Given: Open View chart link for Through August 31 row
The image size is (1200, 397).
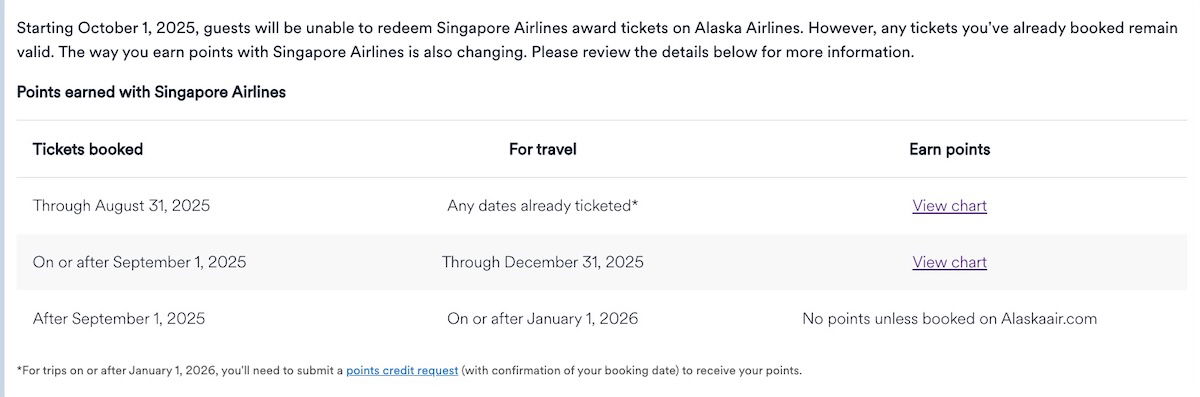Looking at the screenshot, I should [x=949, y=206].
